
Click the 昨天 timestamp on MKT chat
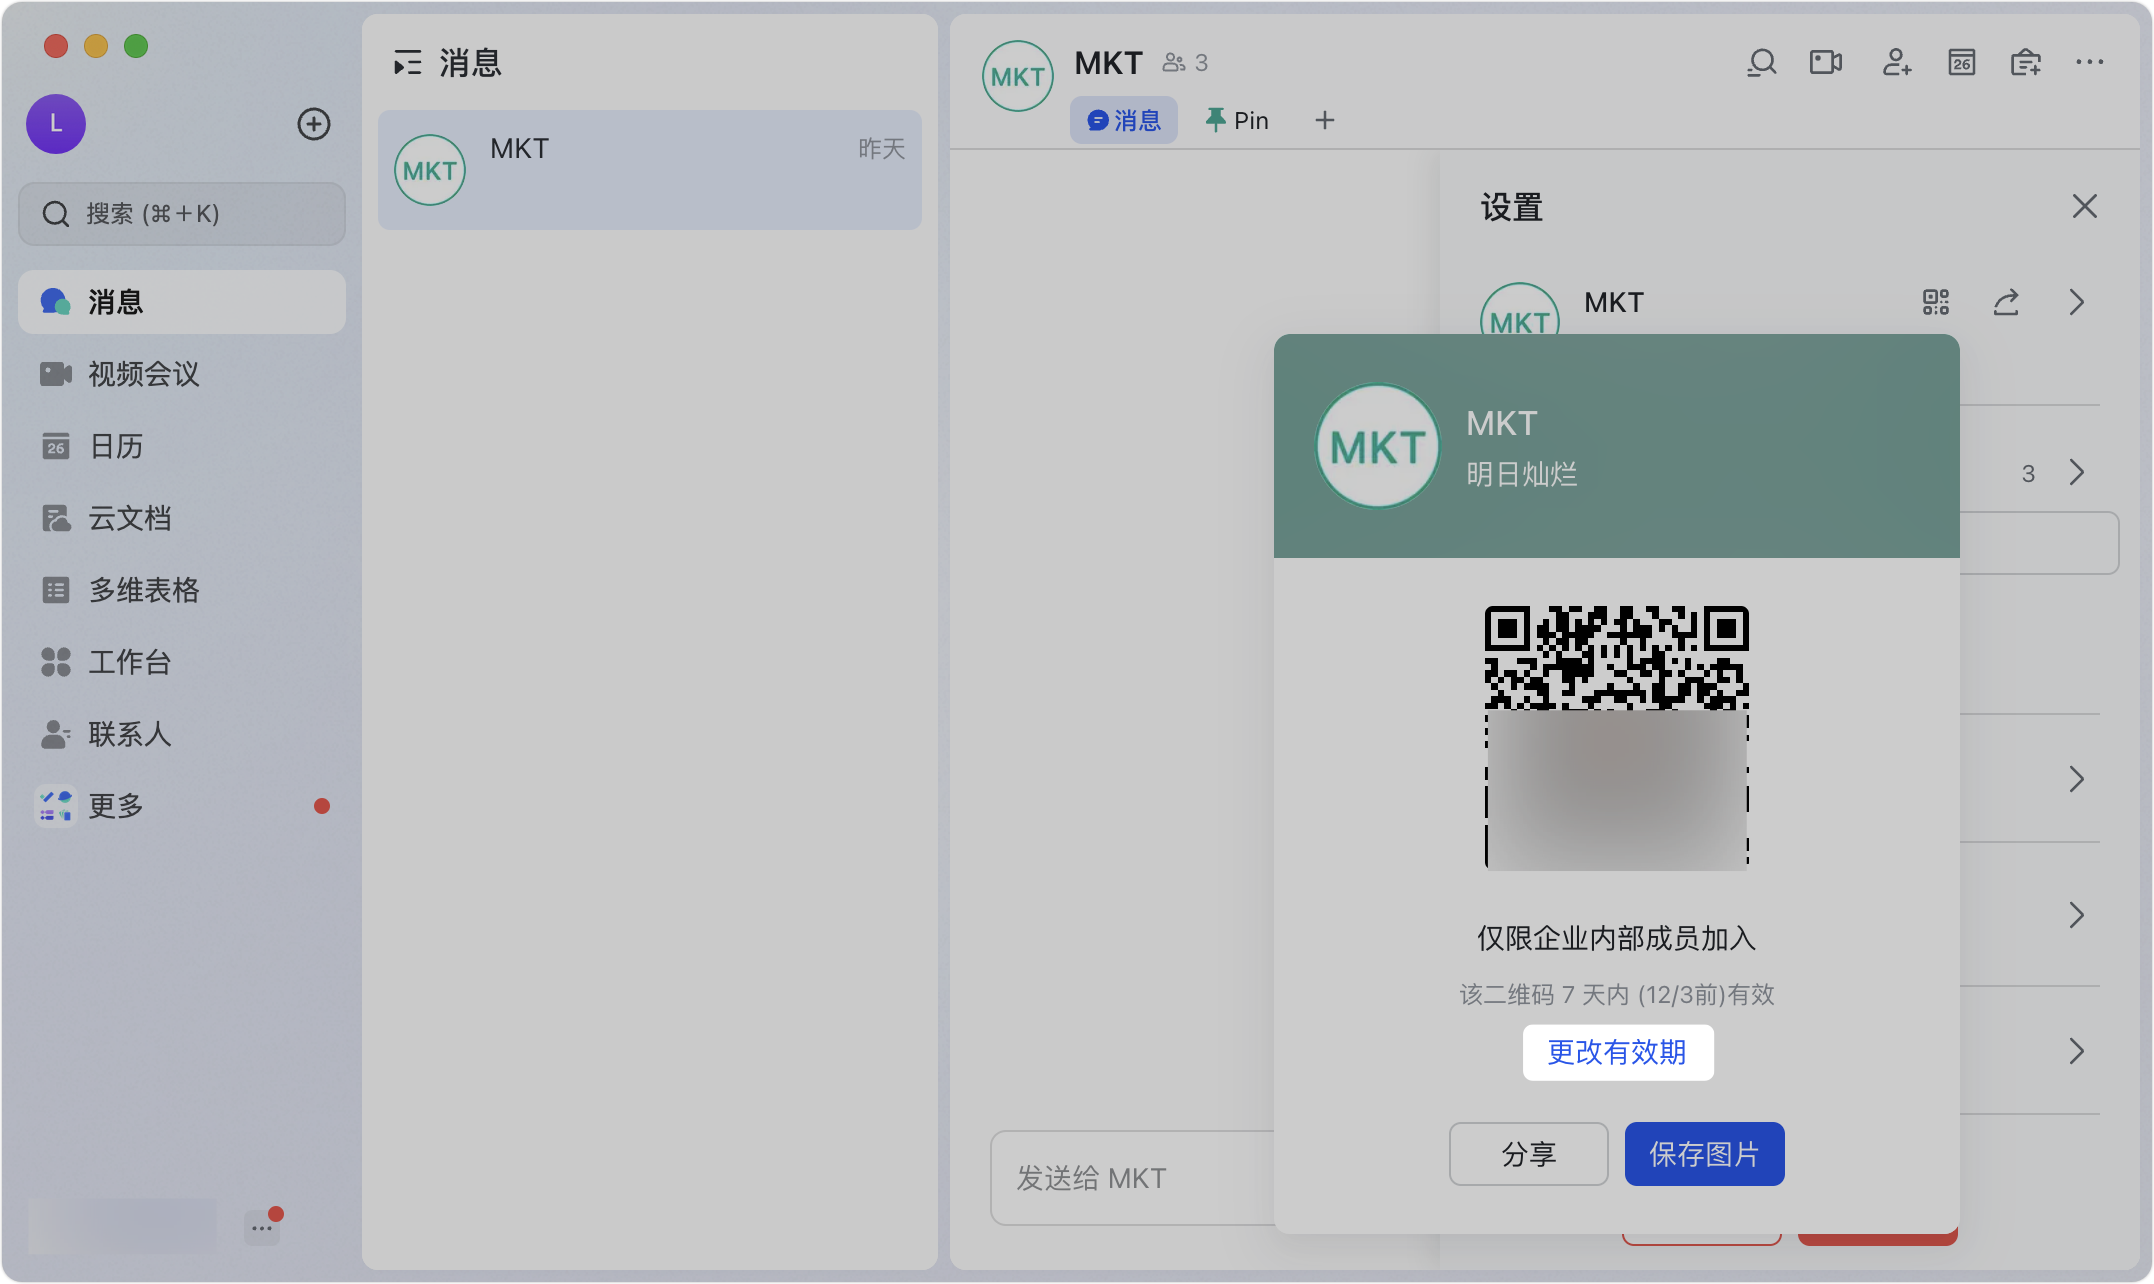pyautogui.click(x=882, y=149)
